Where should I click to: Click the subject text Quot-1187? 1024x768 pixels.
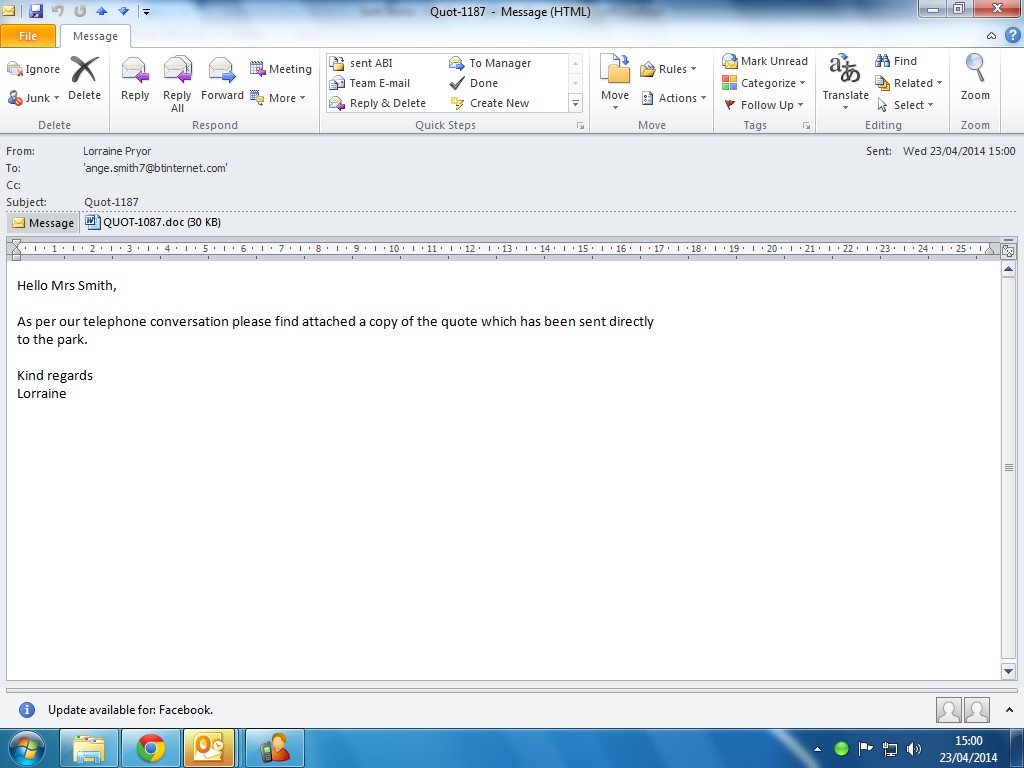111,202
